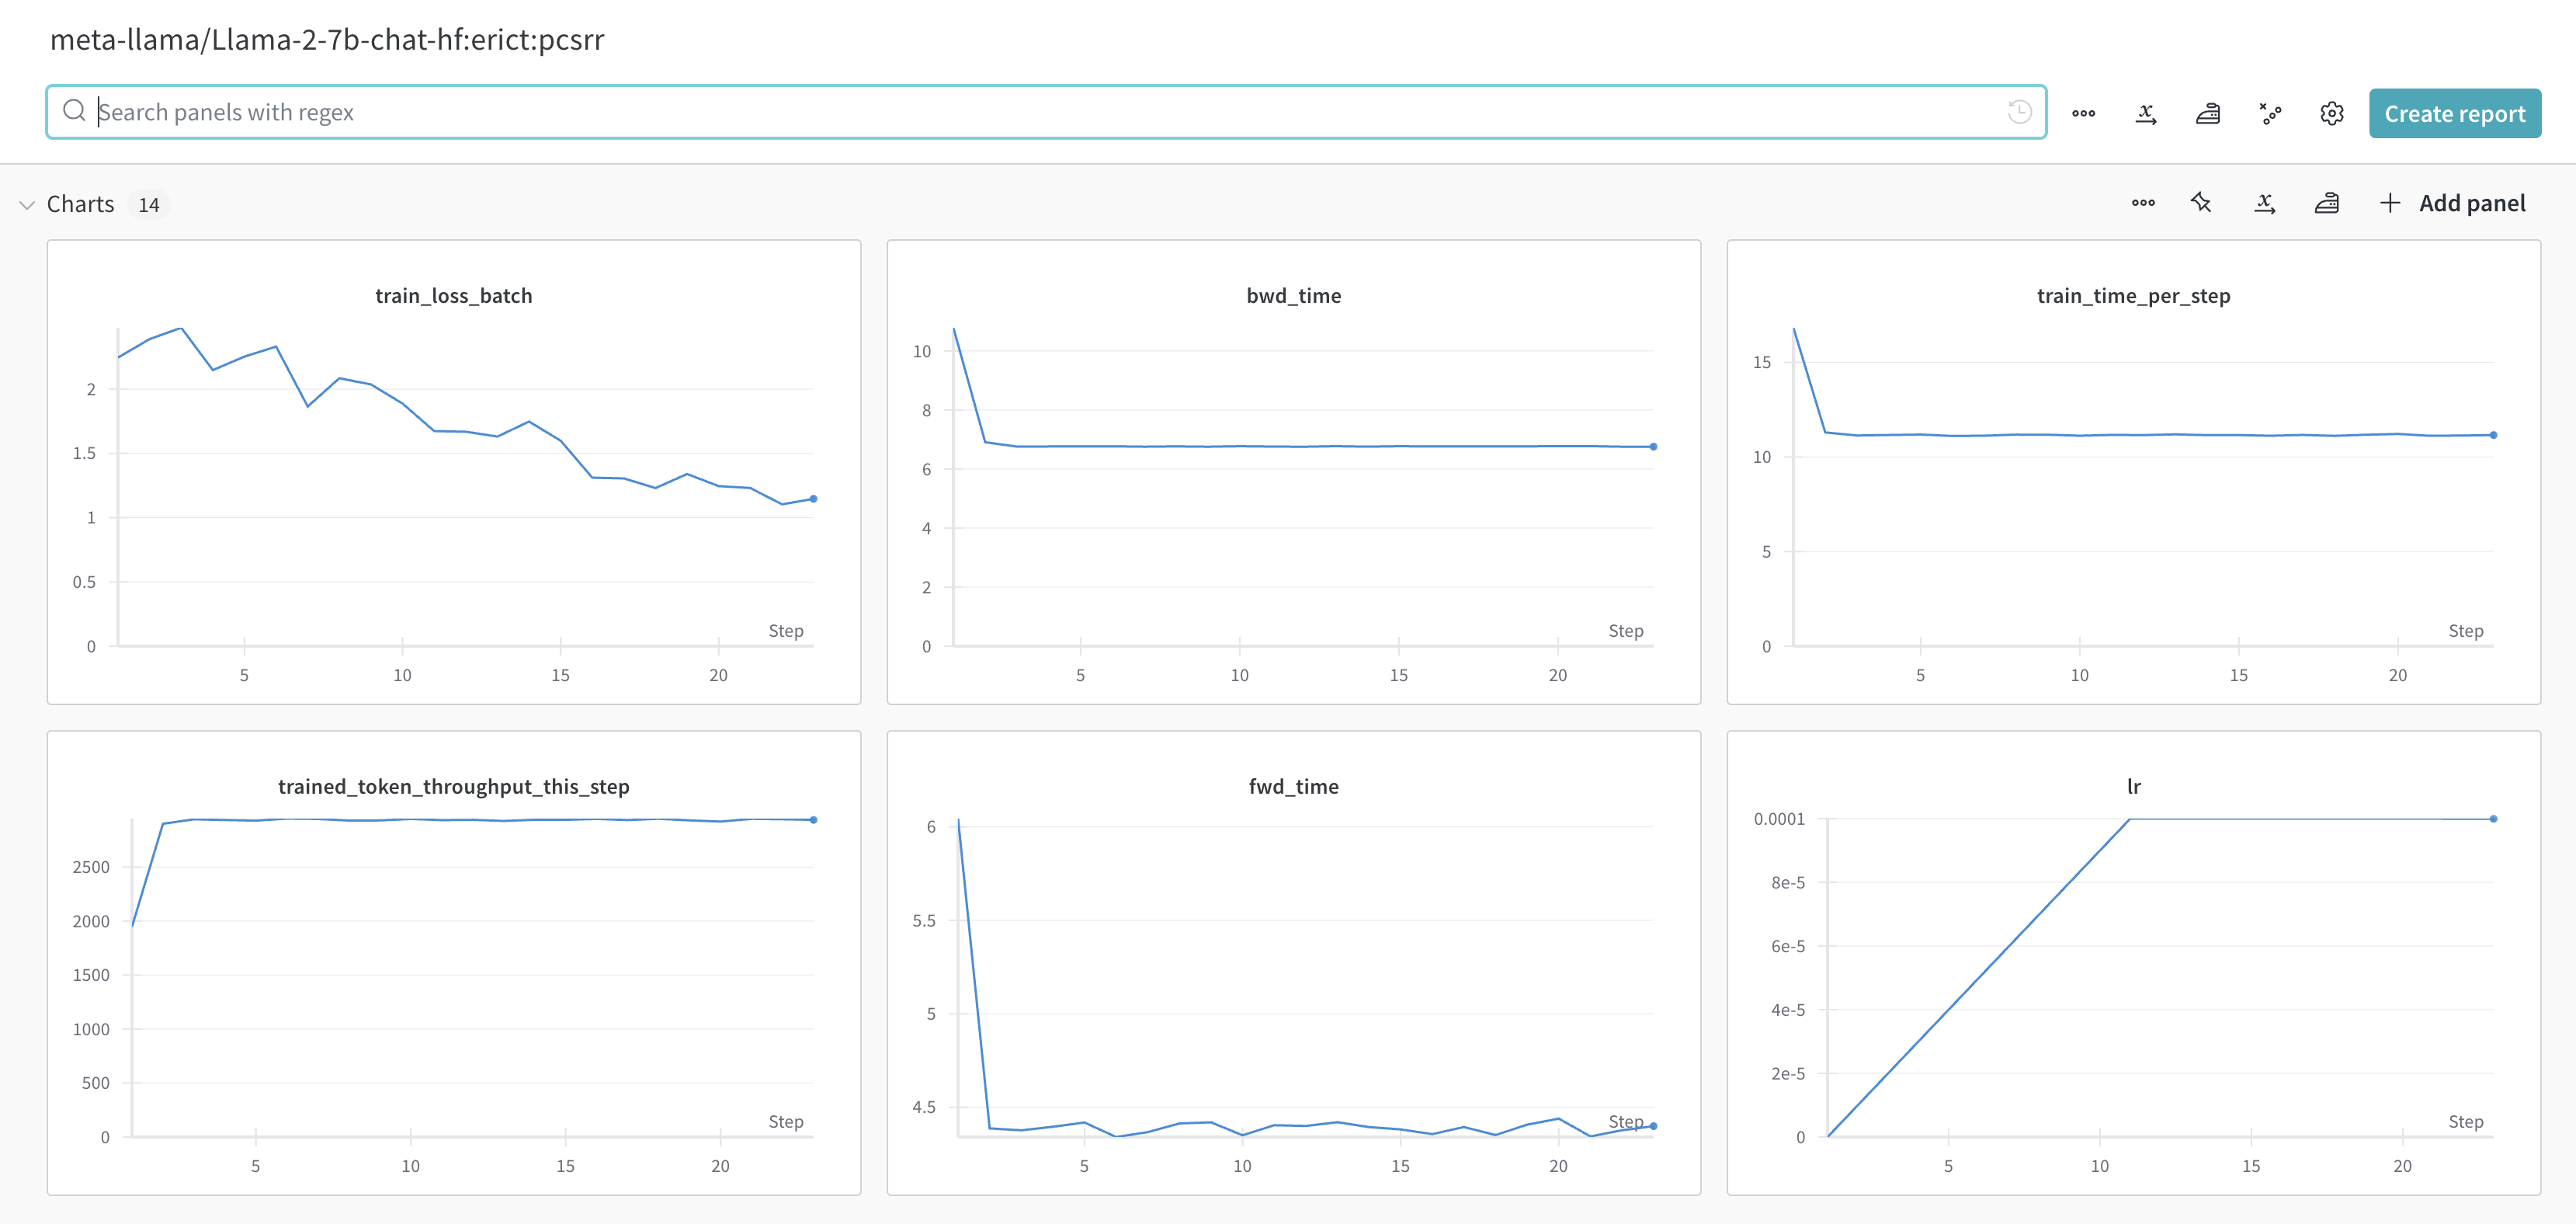Click the last data point on bwd_time line
This screenshot has width=2576, height=1224.
pos(1653,447)
